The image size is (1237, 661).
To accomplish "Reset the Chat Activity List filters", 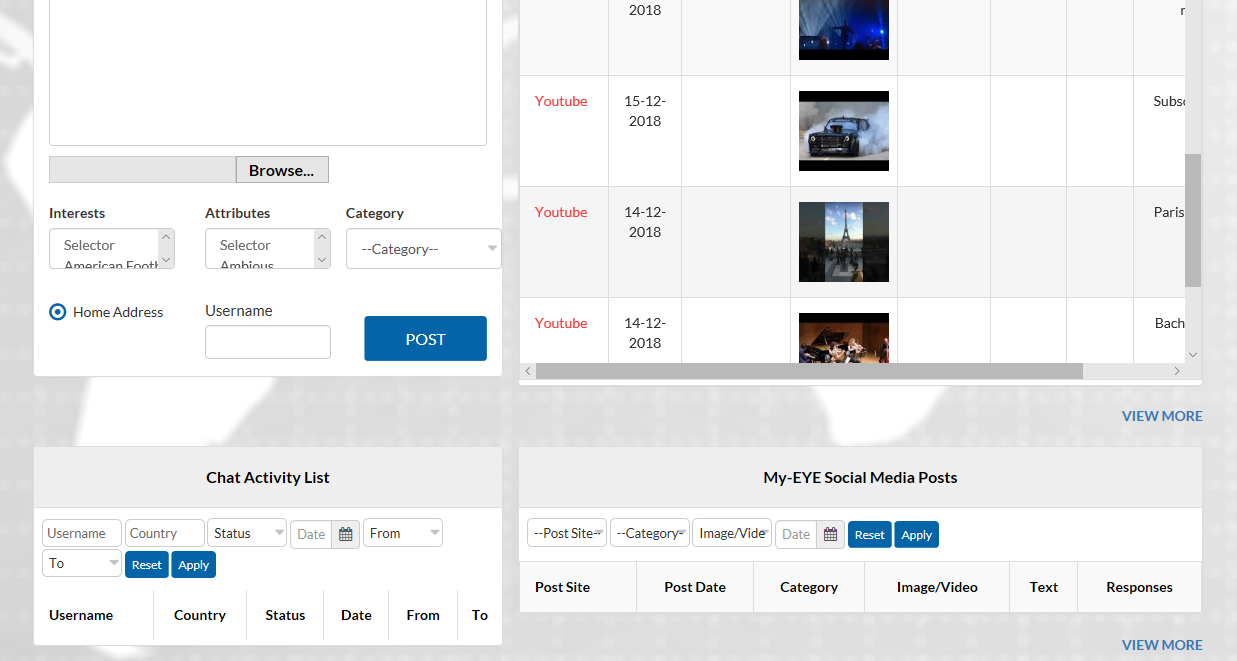I will (x=147, y=565).
